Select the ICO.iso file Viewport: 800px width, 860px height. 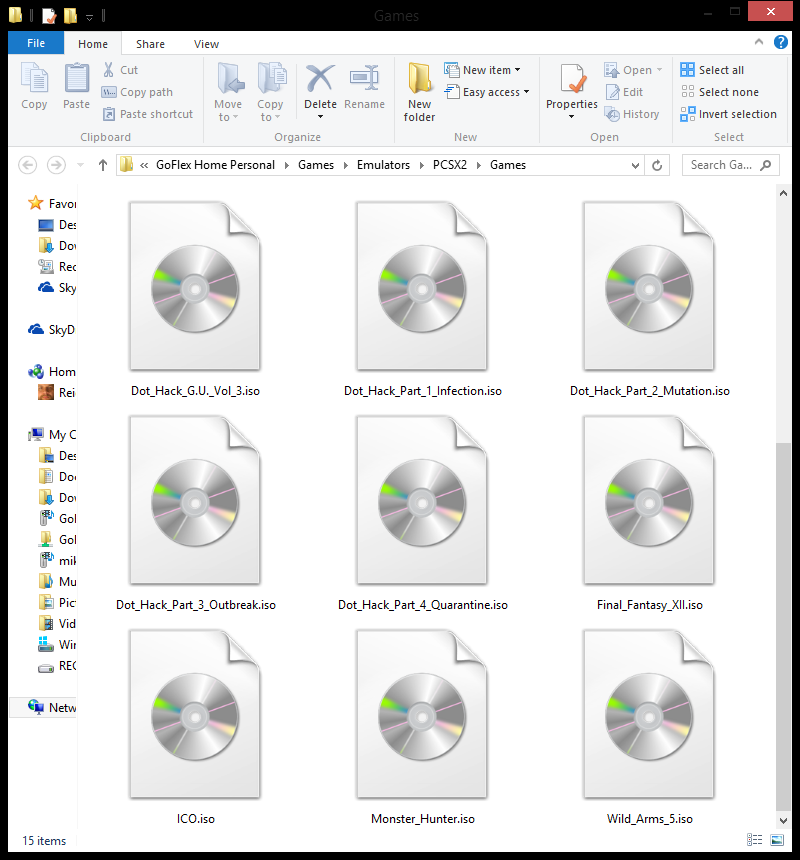tap(195, 727)
